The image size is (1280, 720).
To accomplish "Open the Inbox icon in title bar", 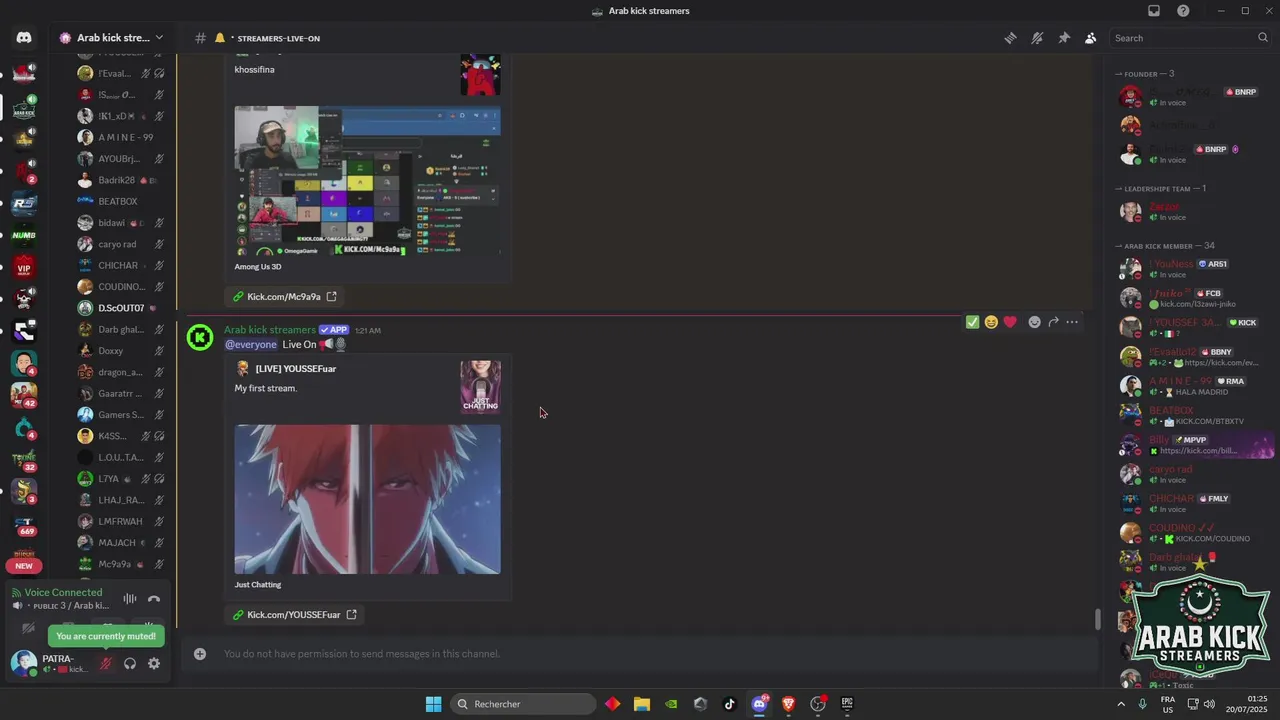I will (1154, 11).
